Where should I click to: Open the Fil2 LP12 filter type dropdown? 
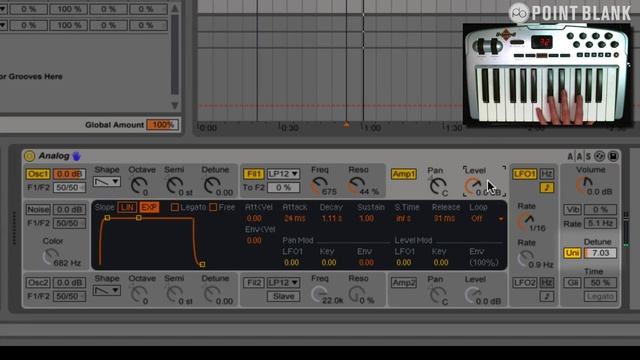point(283,282)
